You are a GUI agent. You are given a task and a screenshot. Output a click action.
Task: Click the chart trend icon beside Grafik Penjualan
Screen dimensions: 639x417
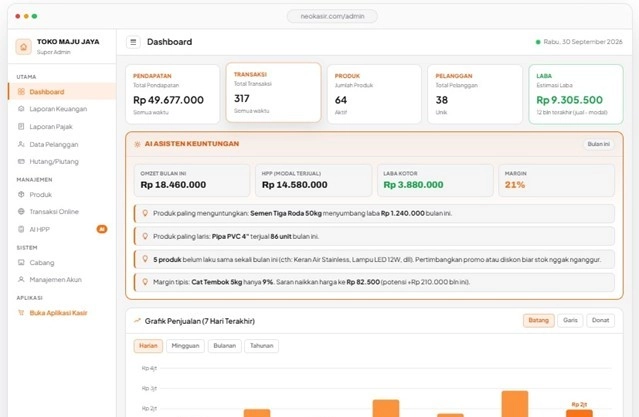137,321
